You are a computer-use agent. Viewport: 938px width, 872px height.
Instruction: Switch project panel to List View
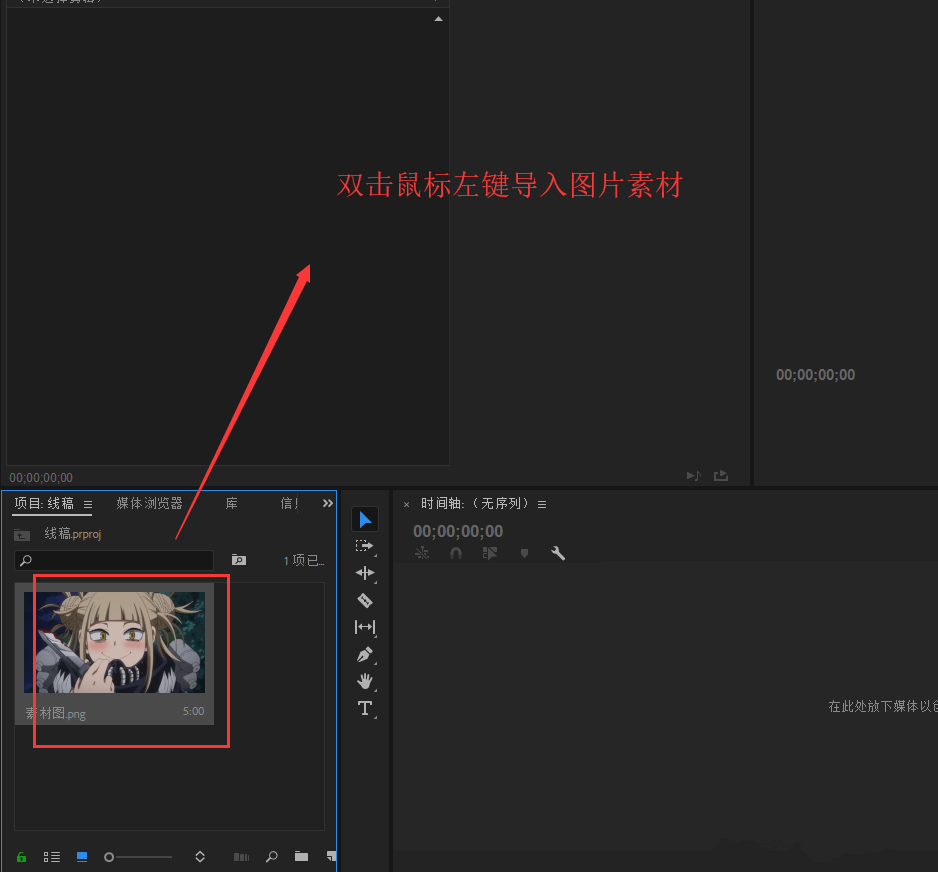pyautogui.click(x=51, y=857)
